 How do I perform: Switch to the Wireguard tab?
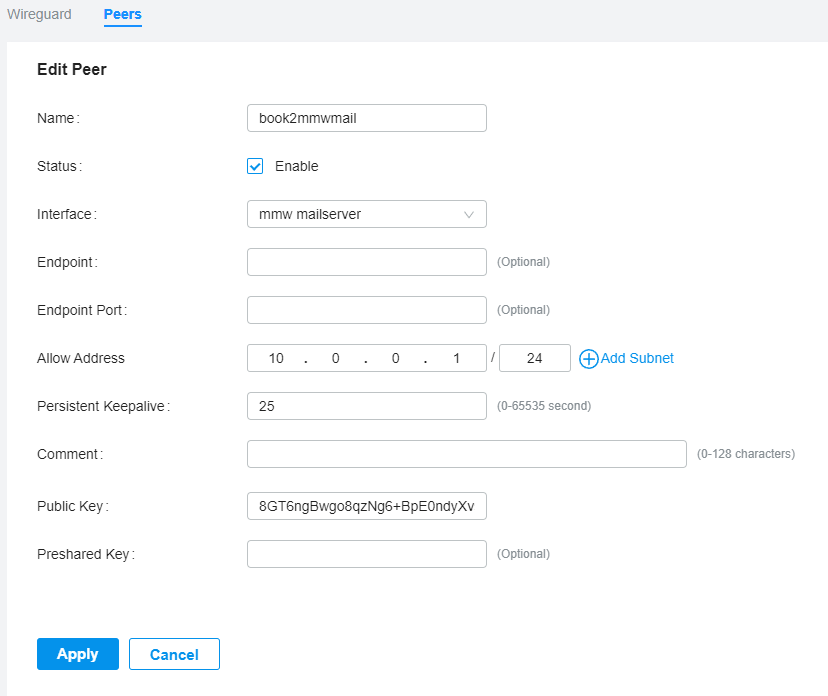39,15
